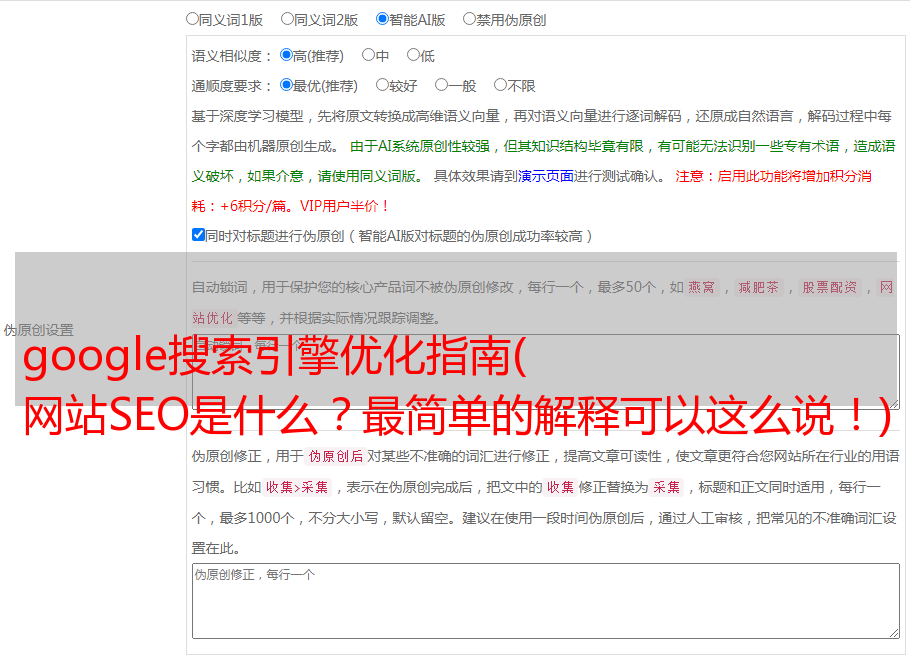Click the 燕窝 example keyword
The height and width of the screenshot is (658, 911).
pos(702,287)
